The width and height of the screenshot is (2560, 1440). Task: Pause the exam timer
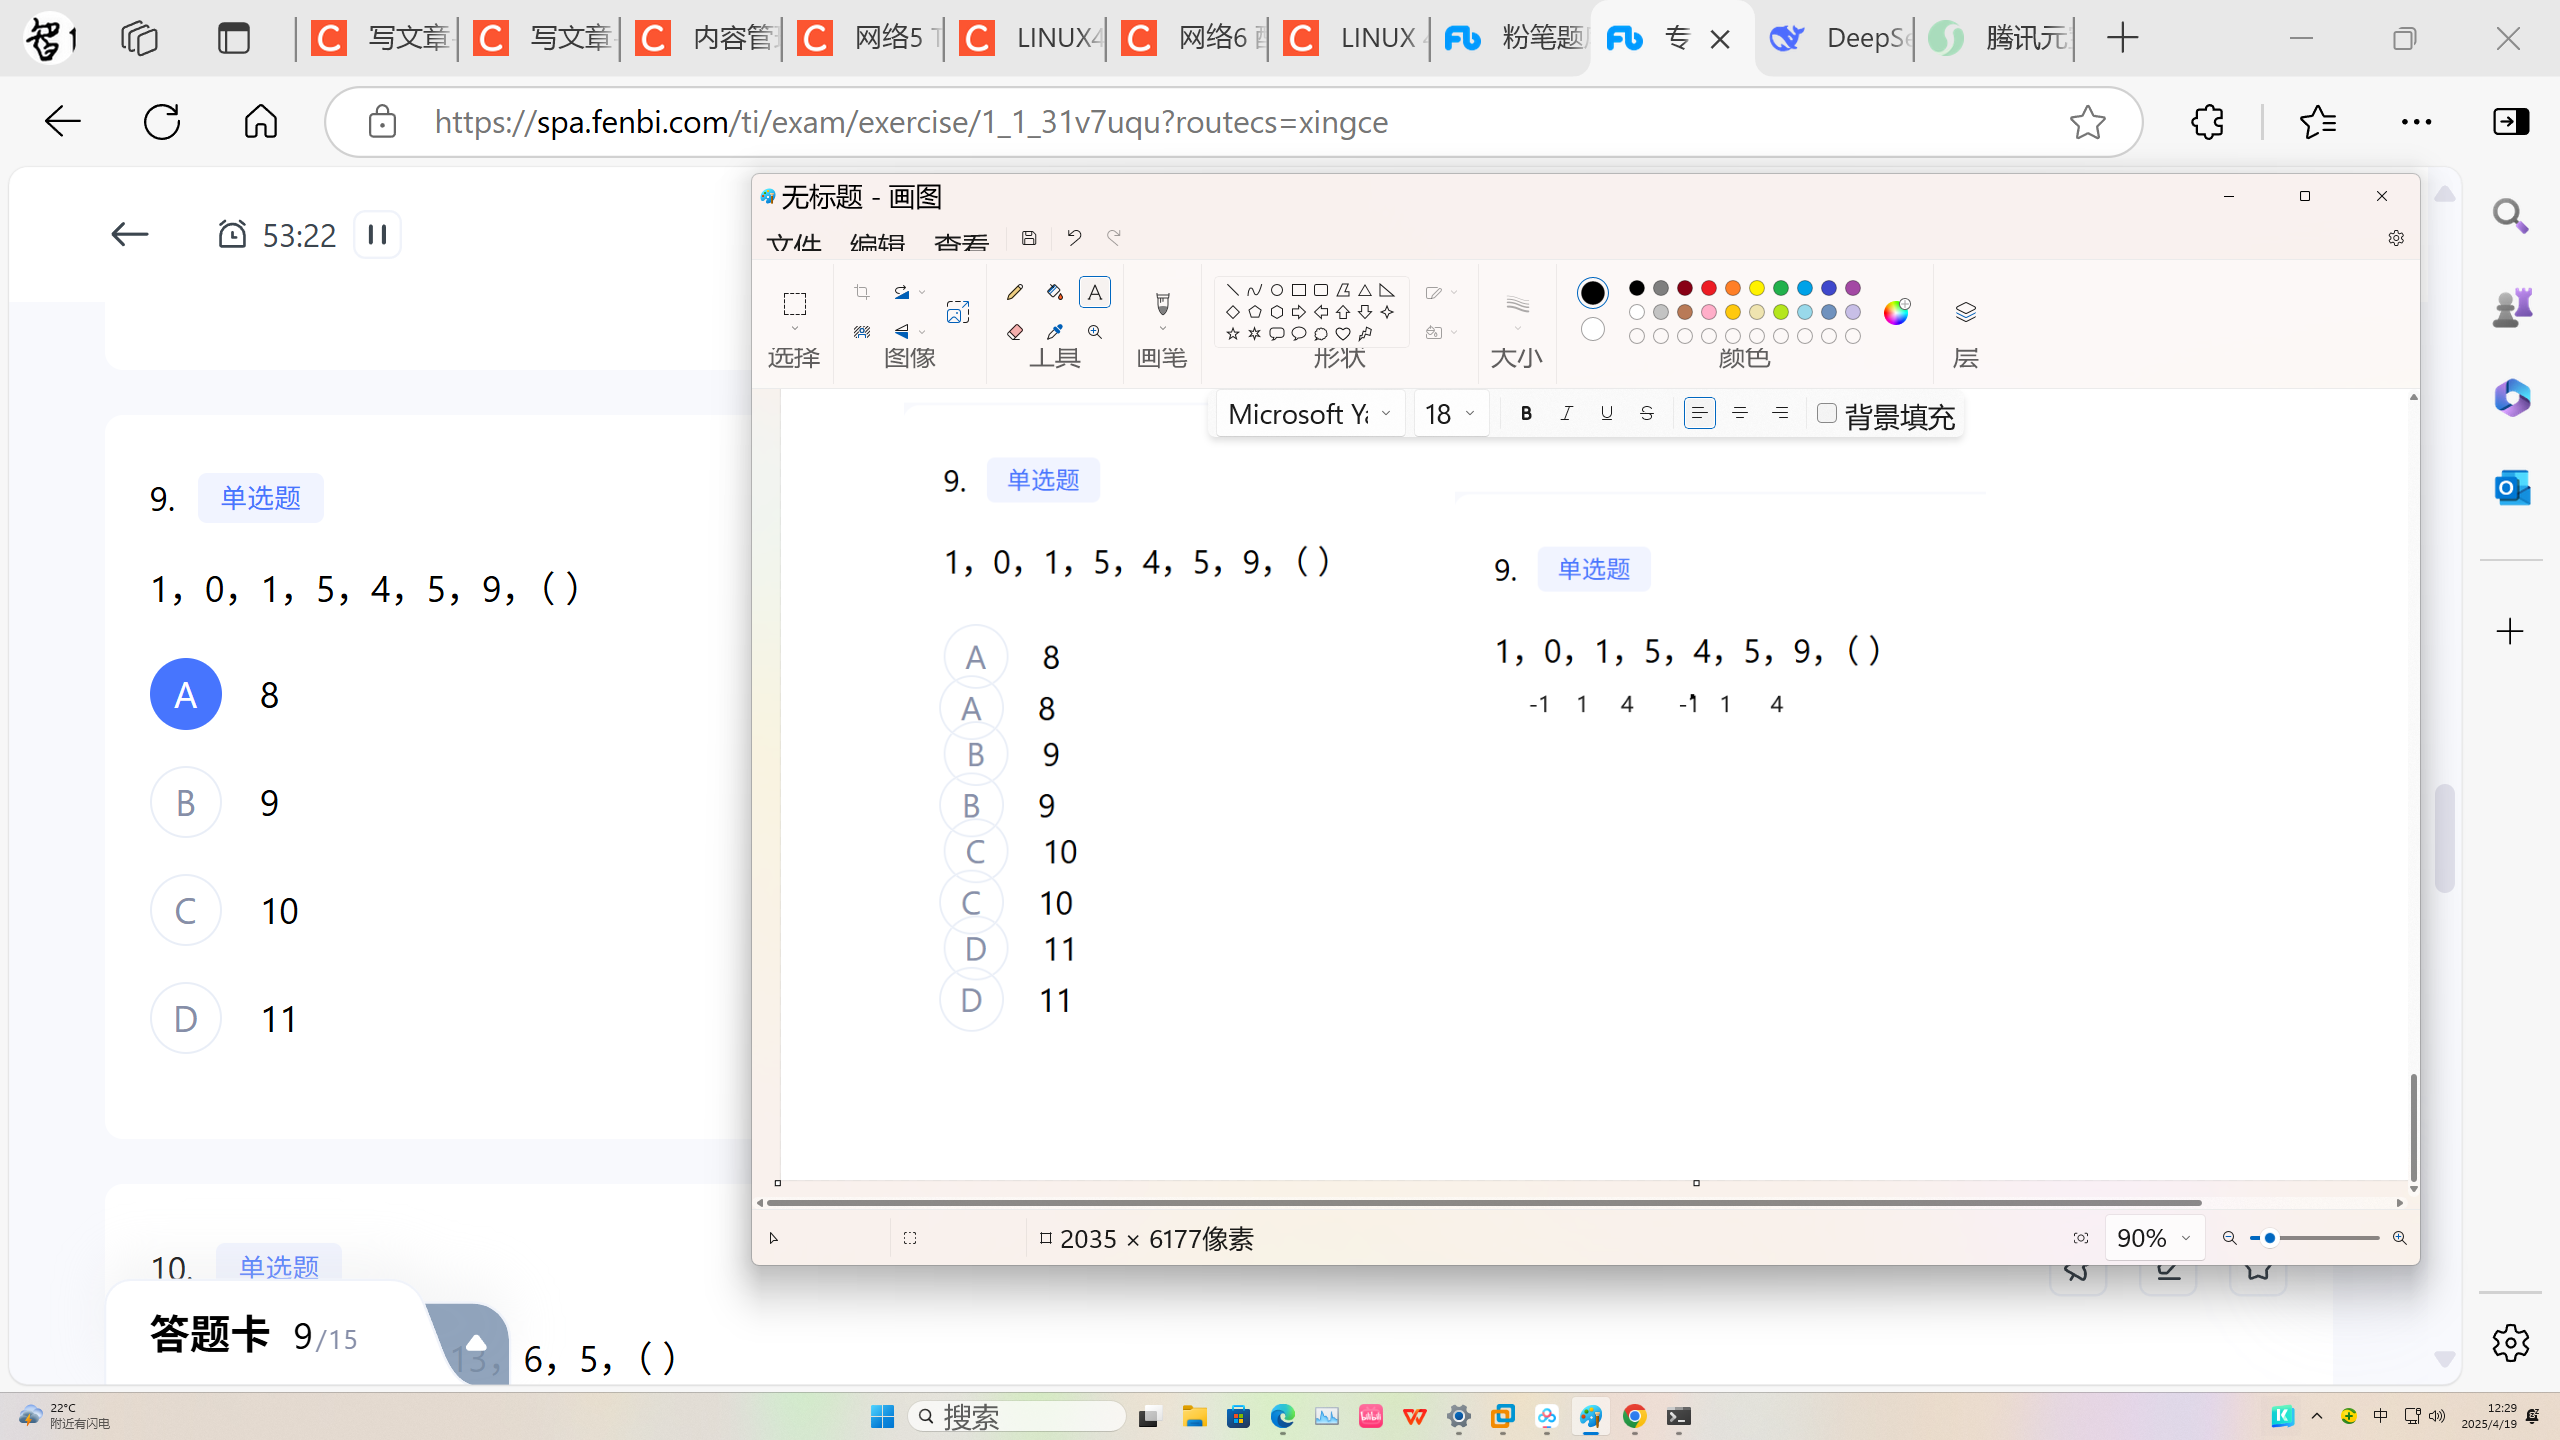[x=377, y=235]
